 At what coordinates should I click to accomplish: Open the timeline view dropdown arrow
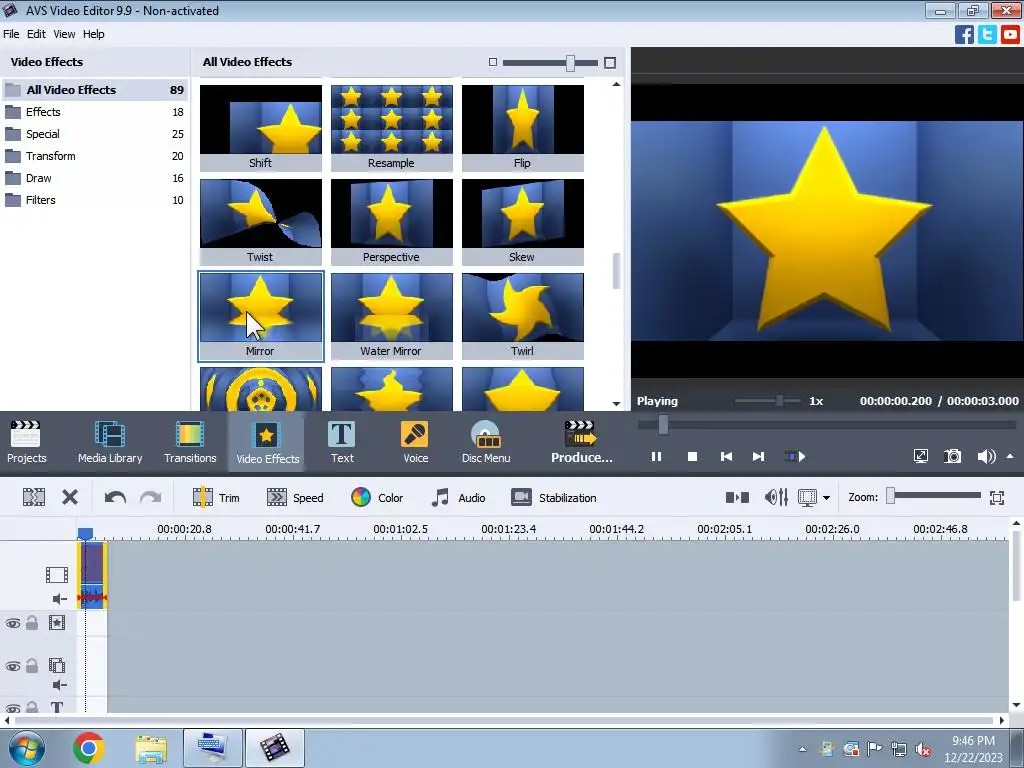pos(826,498)
